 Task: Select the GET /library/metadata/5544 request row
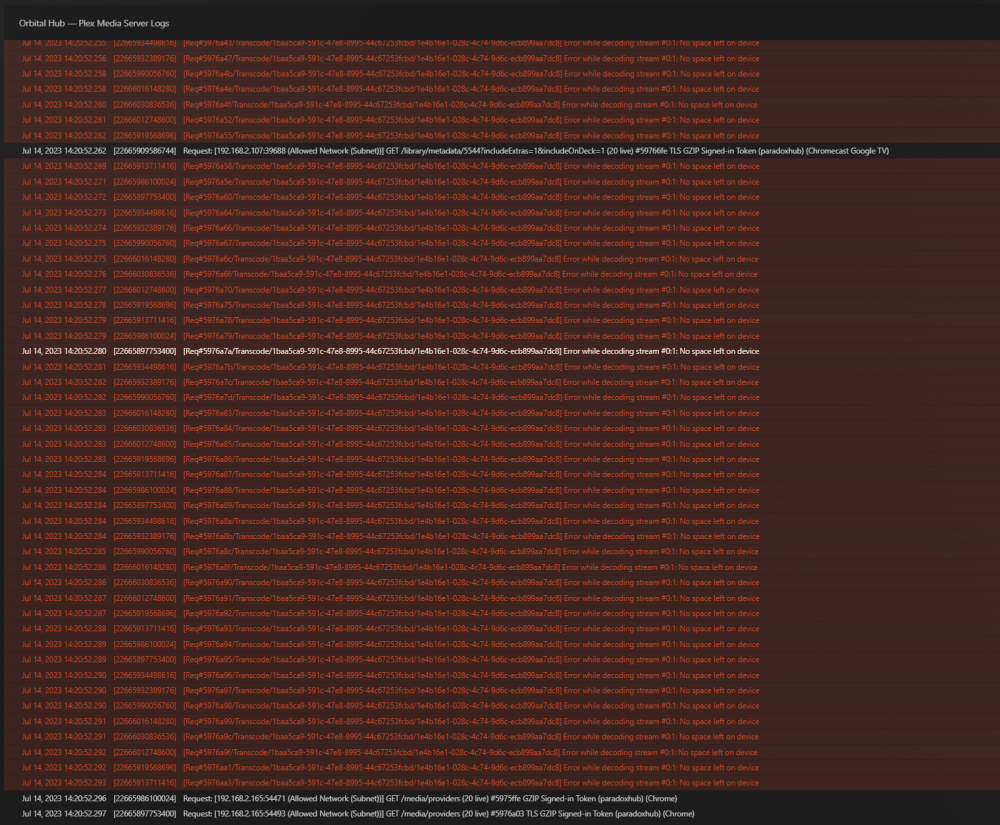point(500,151)
